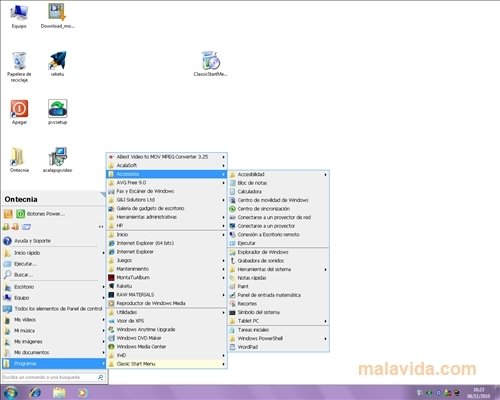Click the taskbar clock showing 16:21
Image resolution: width=500 pixels, height=400 pixels.
click(x=478, y=393)
